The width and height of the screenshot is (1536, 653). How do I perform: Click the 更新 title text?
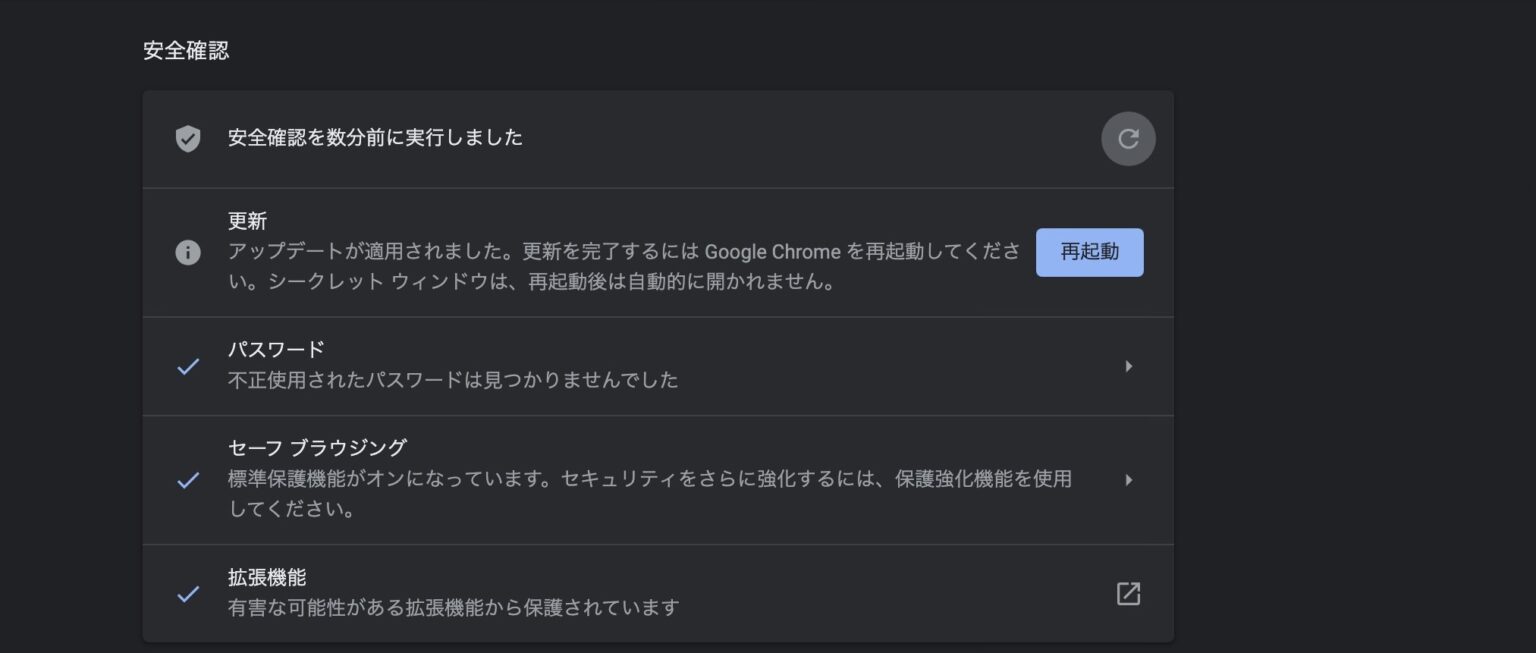(x=247, y=222)
